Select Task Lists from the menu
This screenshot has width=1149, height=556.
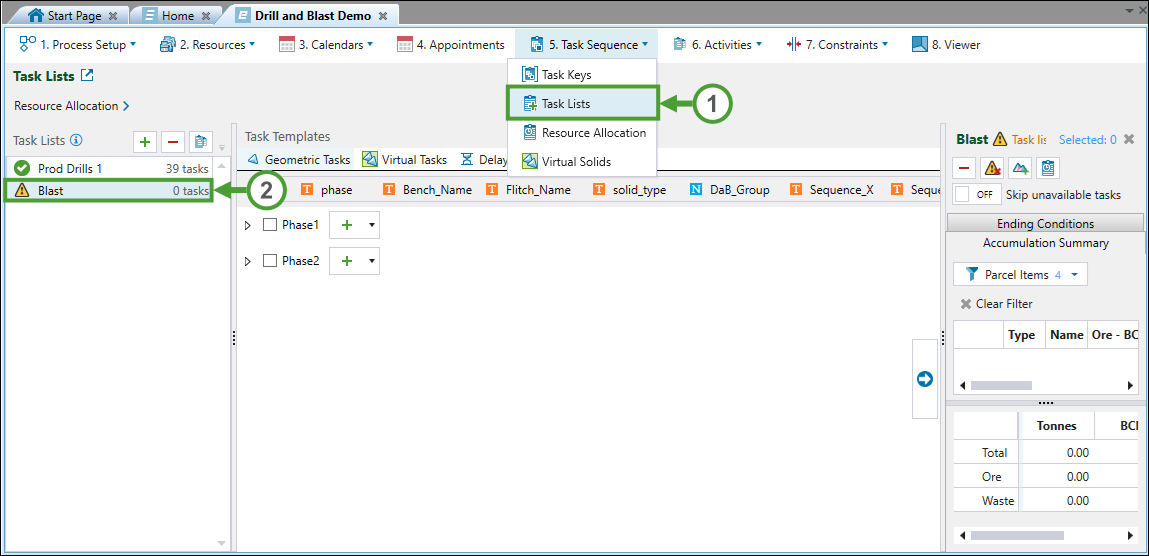(x=583, y=103)
